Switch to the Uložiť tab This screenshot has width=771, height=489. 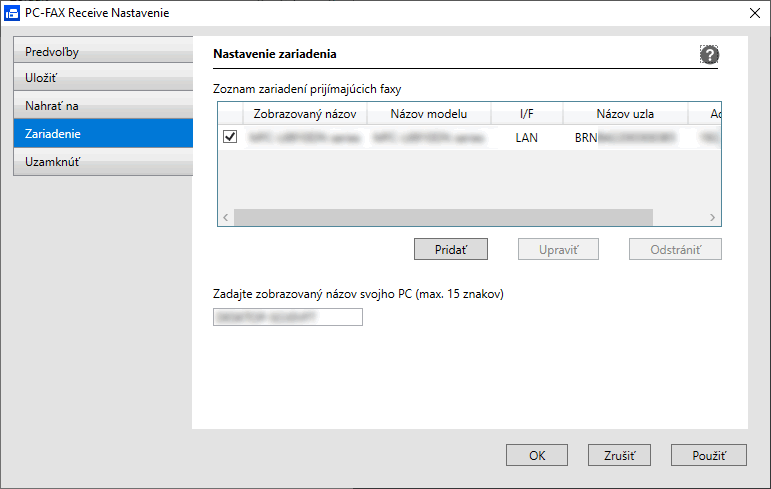pos(103,77)
